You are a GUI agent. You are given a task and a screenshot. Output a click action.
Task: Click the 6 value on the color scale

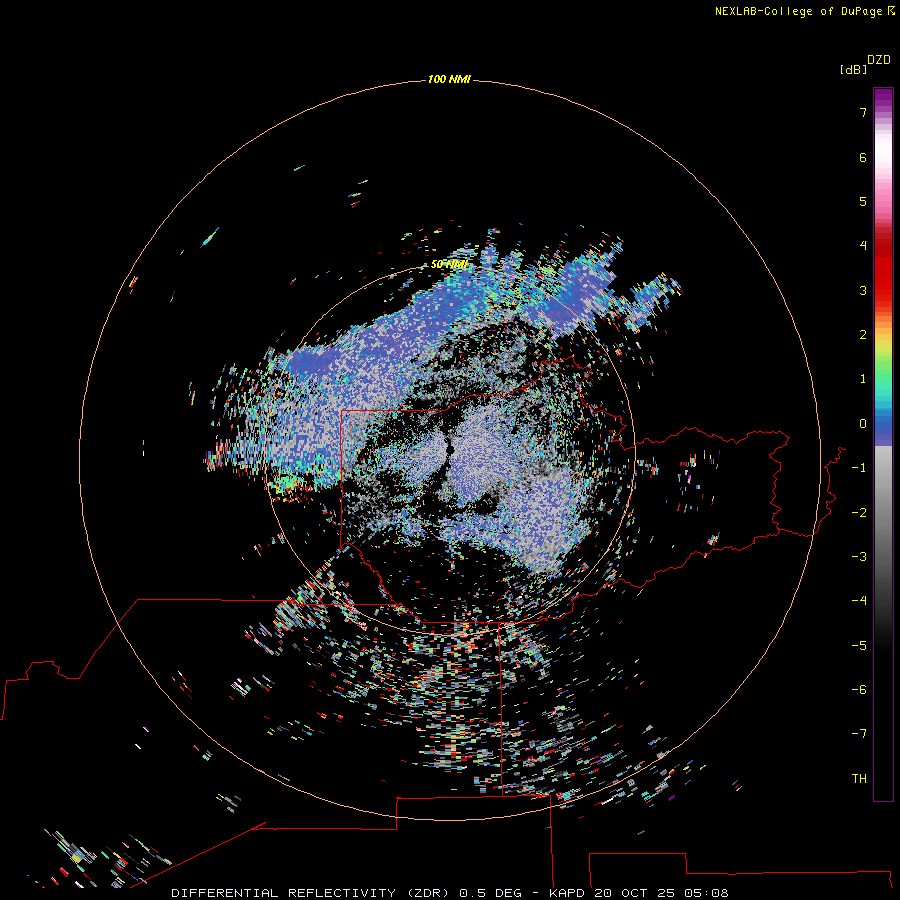click(863, 157)
